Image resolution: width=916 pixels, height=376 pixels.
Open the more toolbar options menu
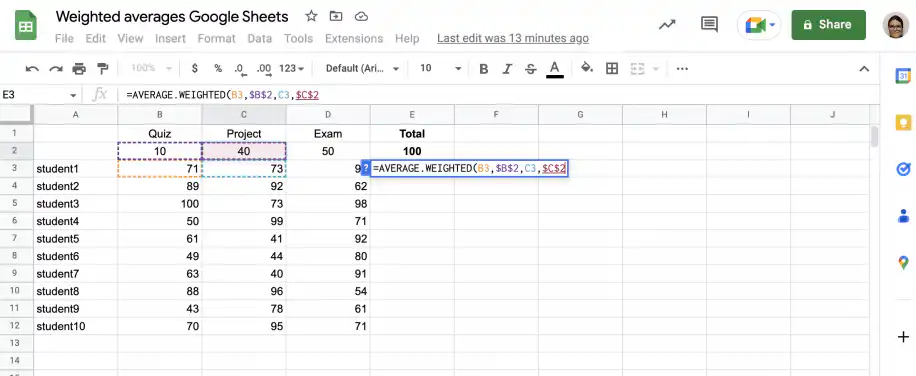point(682,69)
